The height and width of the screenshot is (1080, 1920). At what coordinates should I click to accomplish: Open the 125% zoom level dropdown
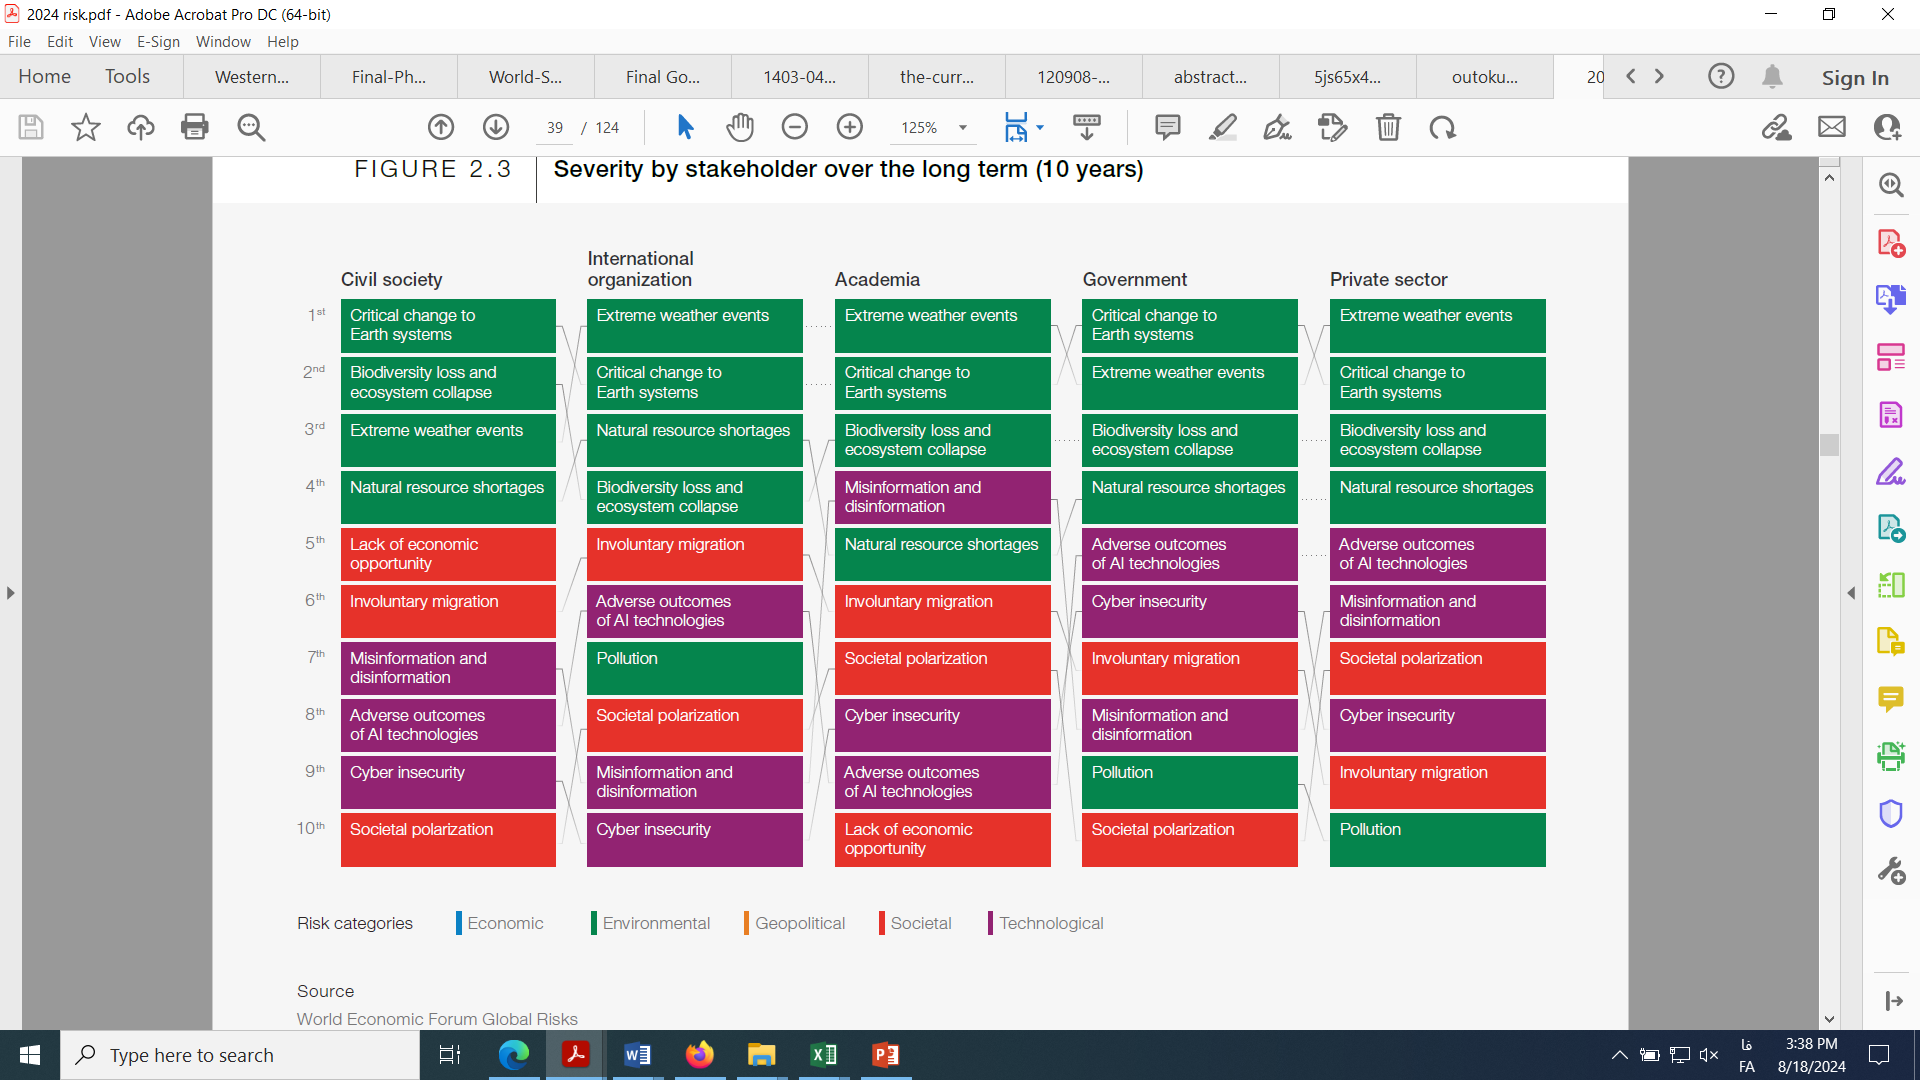[x=963, y=128]
